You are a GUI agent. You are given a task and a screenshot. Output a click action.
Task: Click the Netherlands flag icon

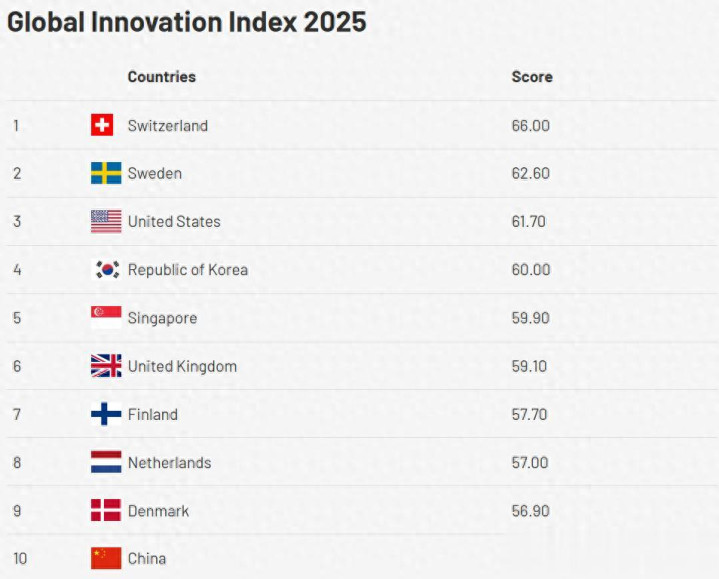click(x=106, y=462)
